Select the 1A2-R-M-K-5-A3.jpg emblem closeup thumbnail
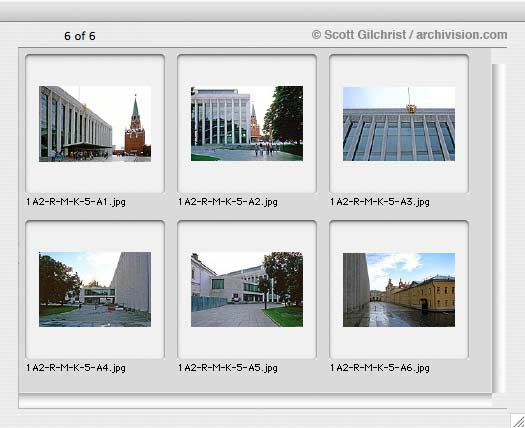 [x=399, y=124]
